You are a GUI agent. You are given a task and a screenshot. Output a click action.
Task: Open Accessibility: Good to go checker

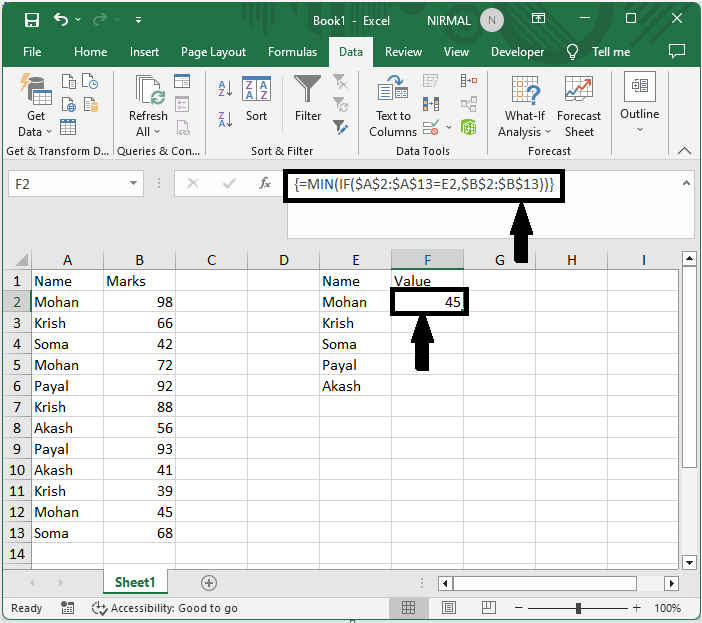(x=165, y=608)
